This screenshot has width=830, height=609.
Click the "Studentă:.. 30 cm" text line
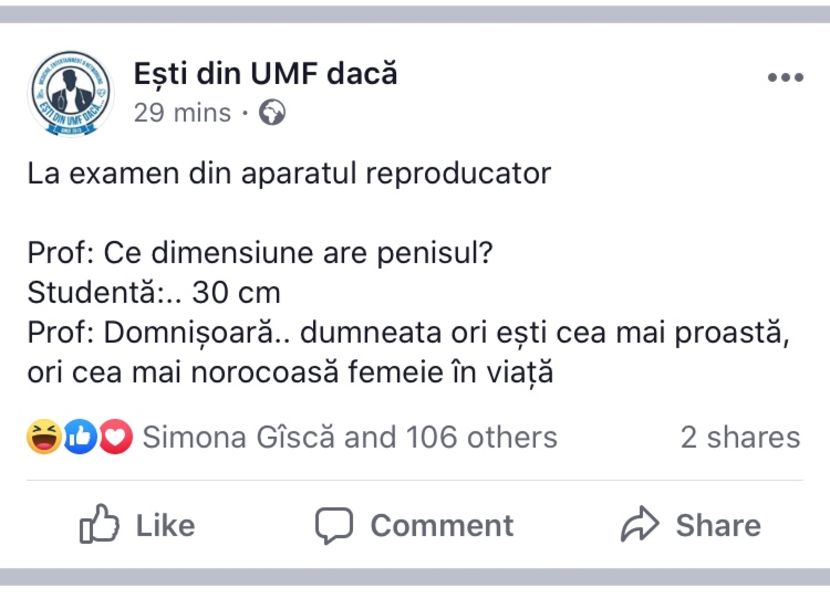[x=154, y=293]
